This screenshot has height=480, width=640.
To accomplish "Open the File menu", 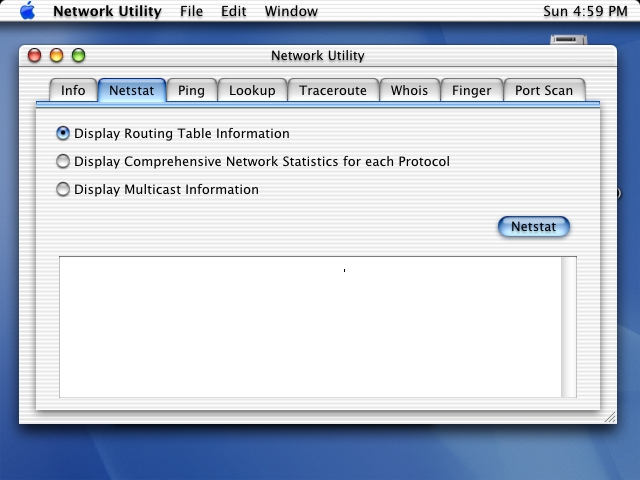I will coord(191,11).
